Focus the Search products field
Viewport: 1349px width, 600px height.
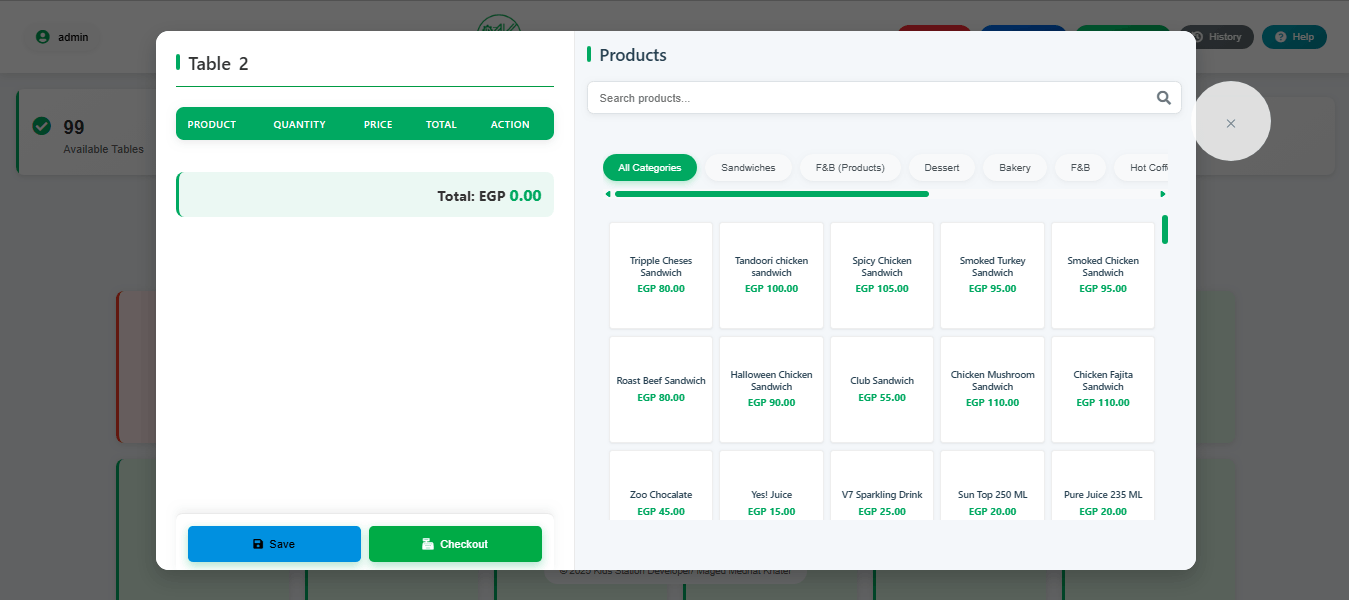(870, 98)
